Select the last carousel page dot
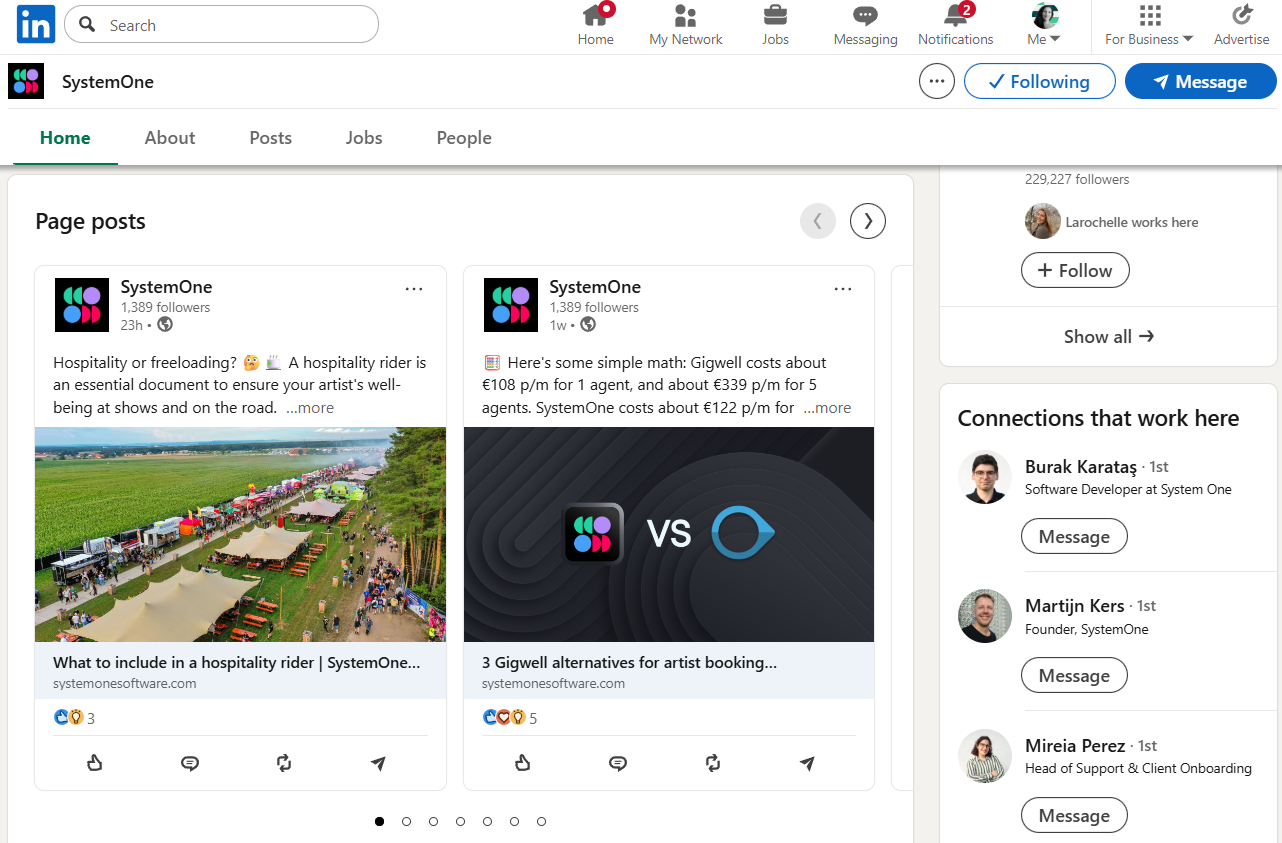The width and height of the screenshot is (1282, 843). click(541, 821)
